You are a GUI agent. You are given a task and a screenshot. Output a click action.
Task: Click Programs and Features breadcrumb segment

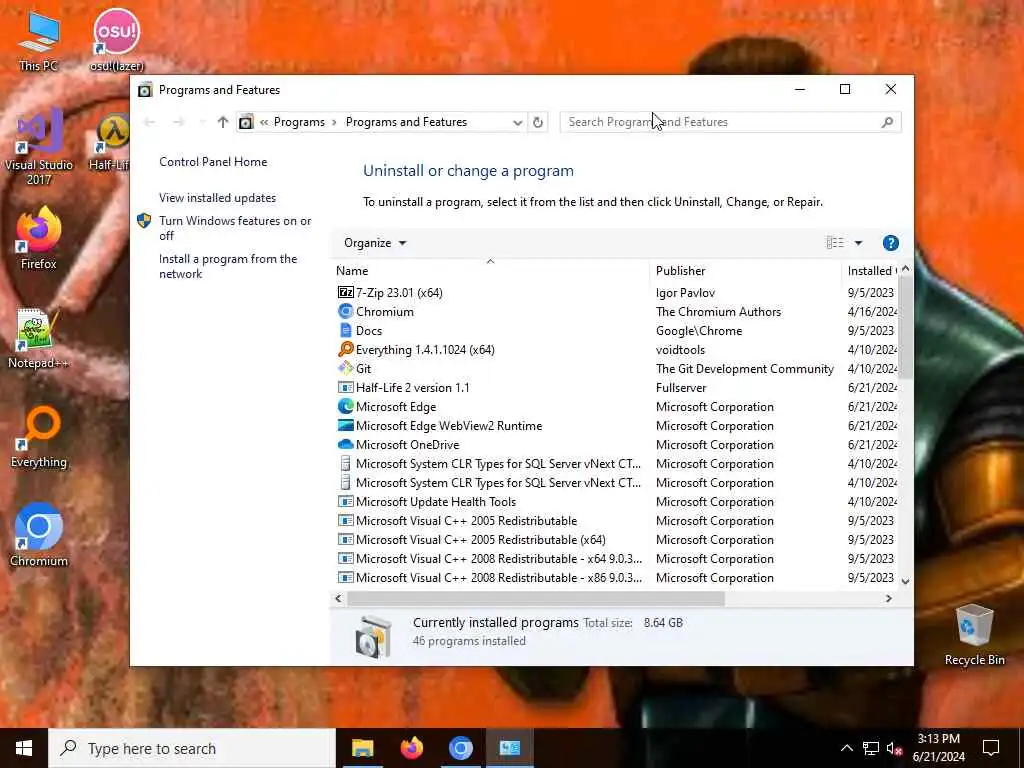pyautogui.click(x=406, y=122)
